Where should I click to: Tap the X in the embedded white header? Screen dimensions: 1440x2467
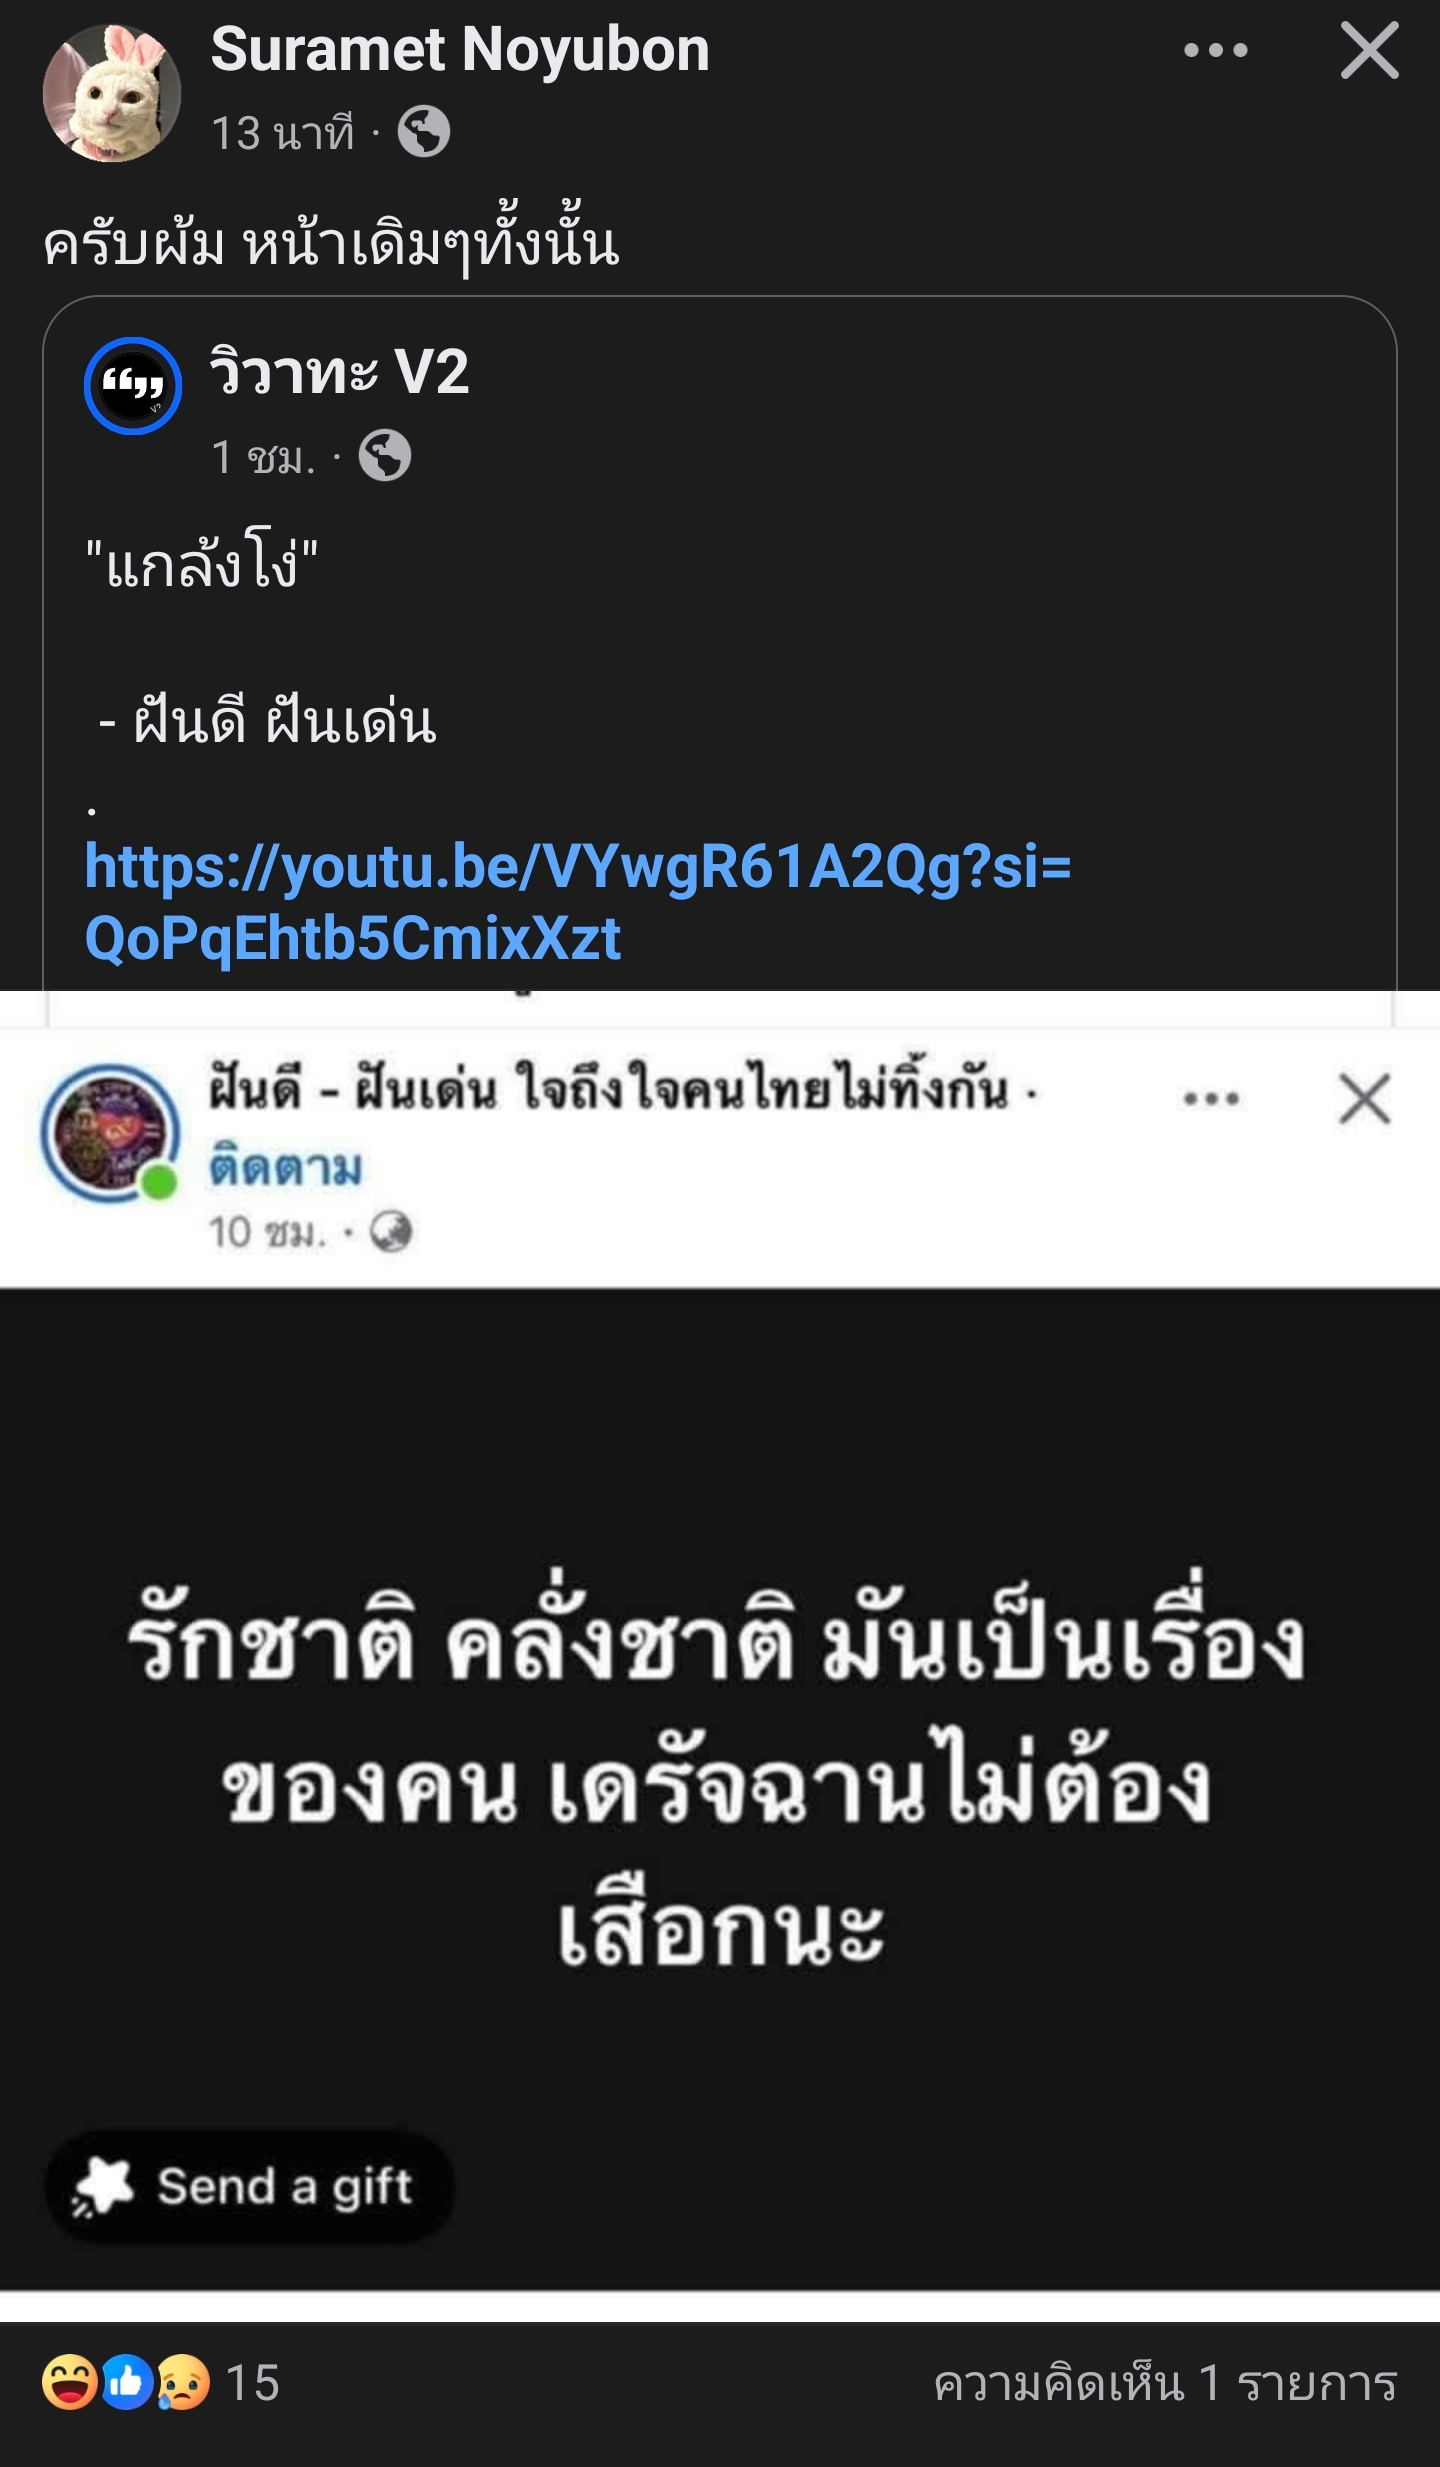coord(1364,1099)
